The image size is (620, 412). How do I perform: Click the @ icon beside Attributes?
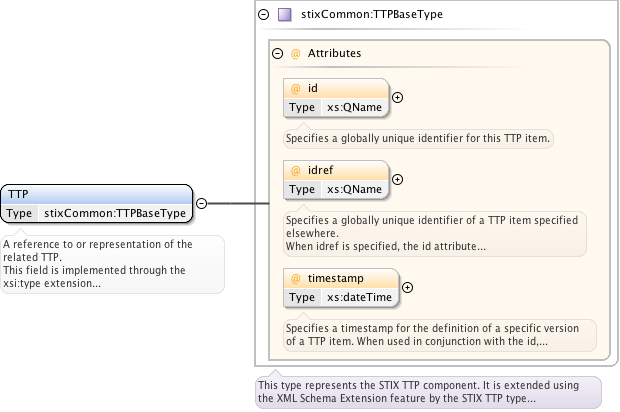click(296, 53)
